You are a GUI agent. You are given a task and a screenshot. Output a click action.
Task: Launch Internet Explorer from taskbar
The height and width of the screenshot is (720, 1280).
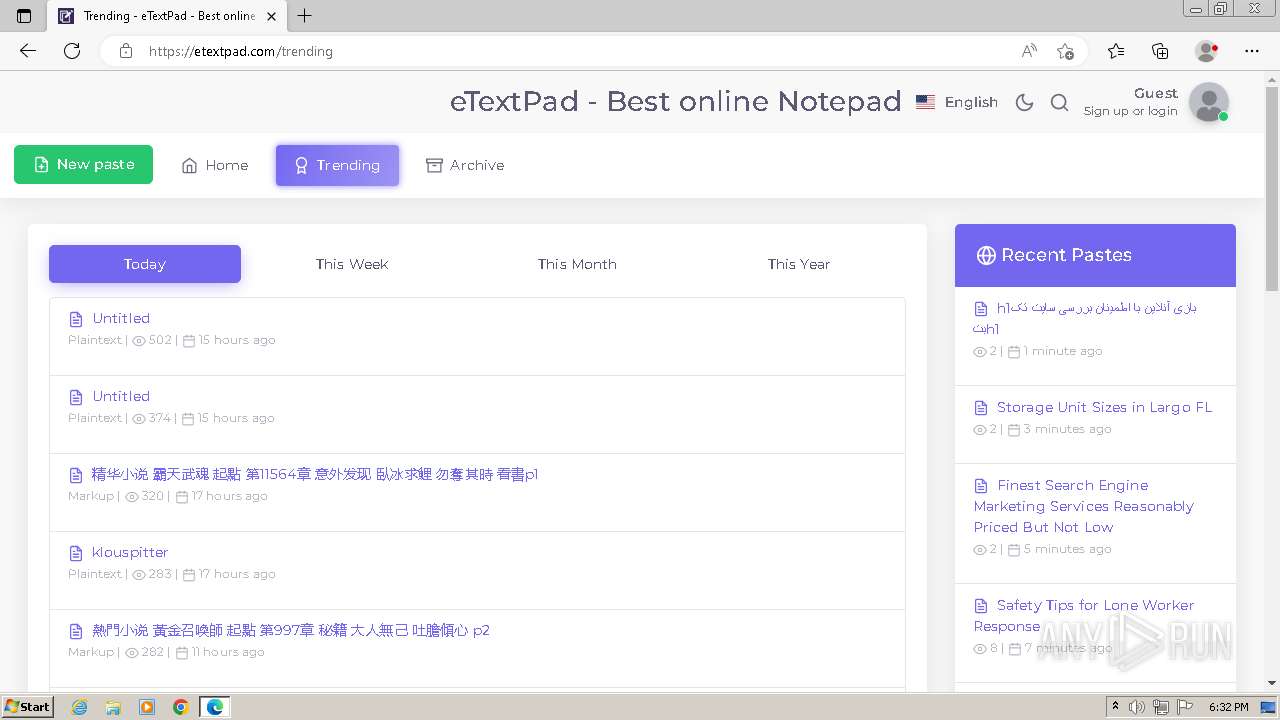point(79,707)
